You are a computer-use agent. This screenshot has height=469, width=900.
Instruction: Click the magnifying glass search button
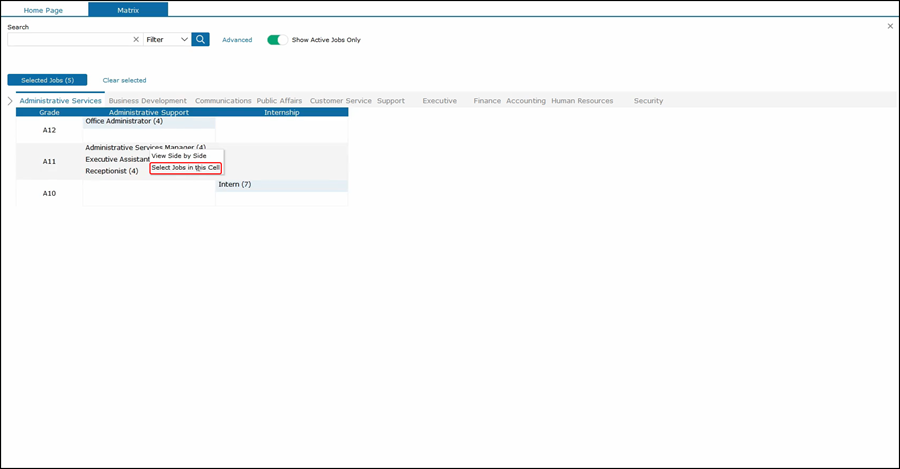200,39
